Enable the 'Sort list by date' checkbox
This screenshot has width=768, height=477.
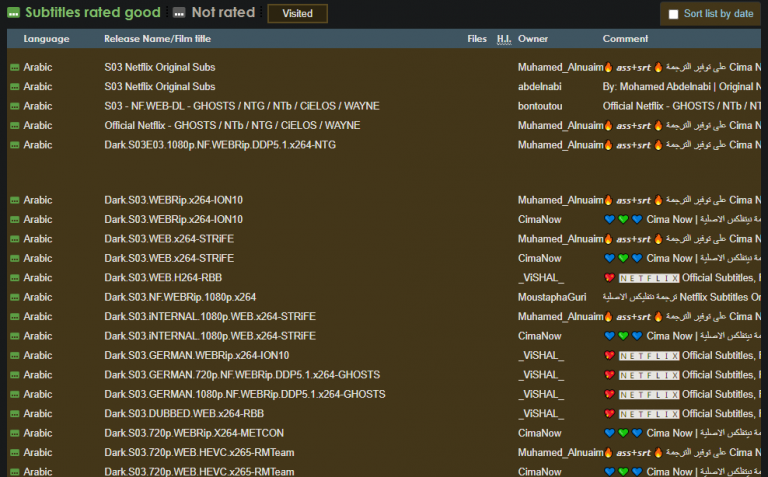[673, 14]
